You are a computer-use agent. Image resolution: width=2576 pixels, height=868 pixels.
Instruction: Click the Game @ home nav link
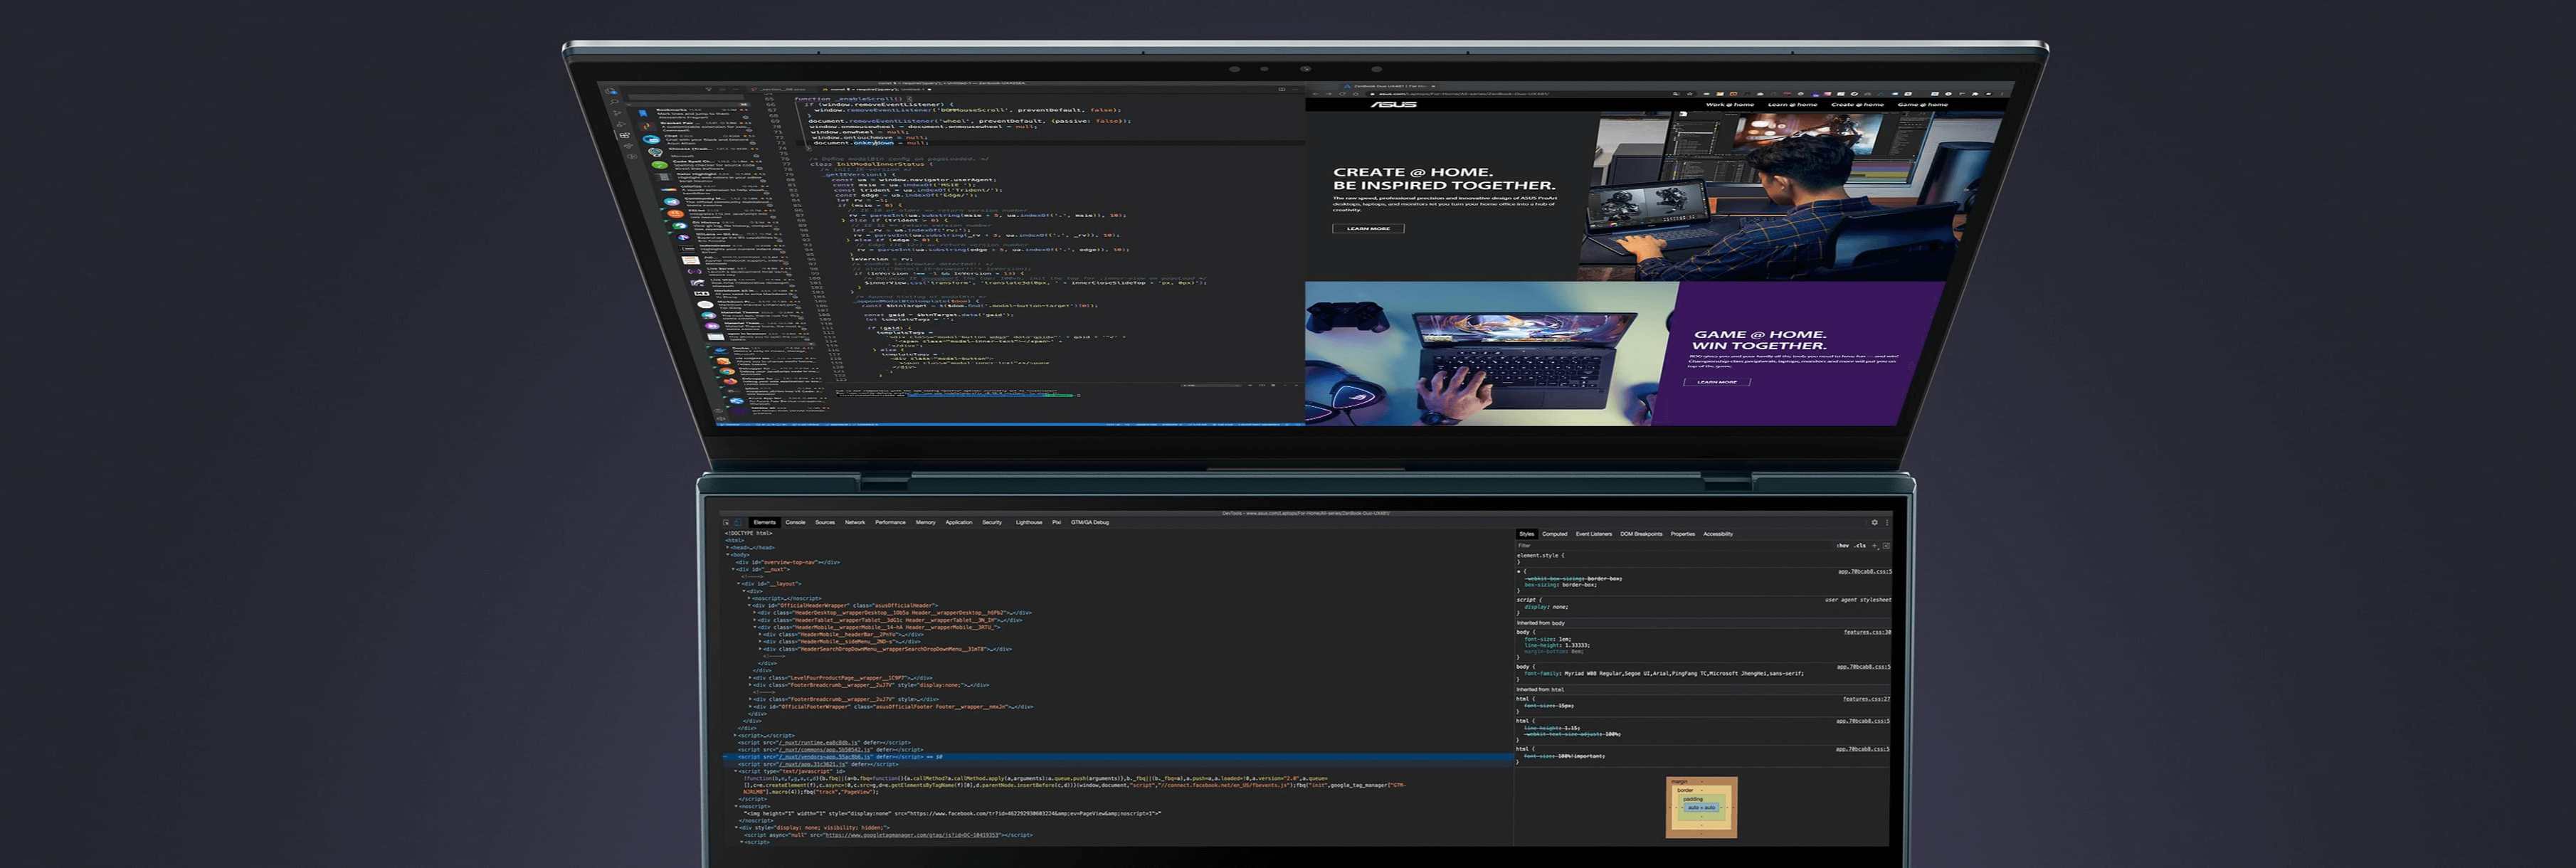tap(1922, 104)
